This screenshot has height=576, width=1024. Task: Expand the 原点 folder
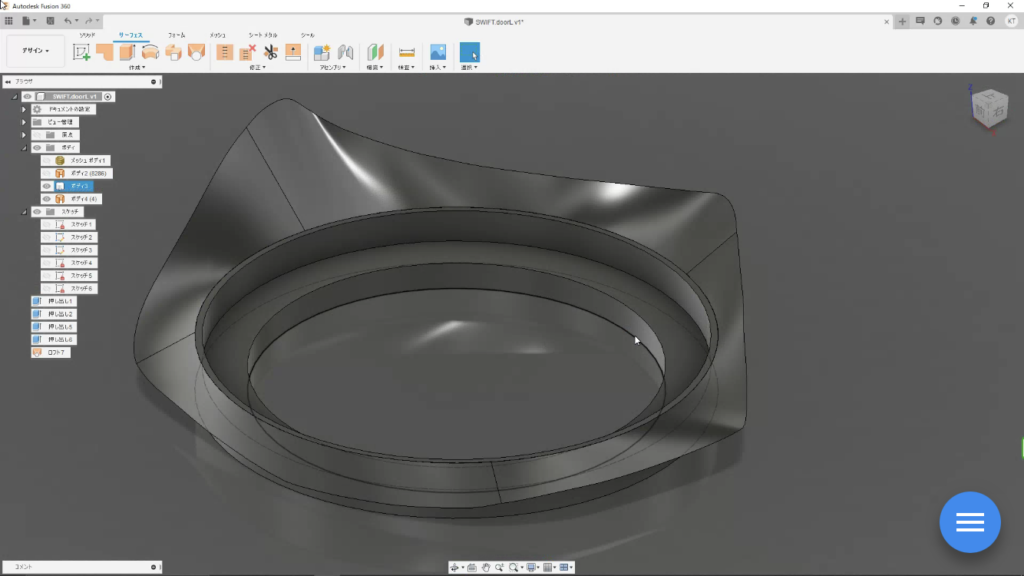[x=24, y=135]
